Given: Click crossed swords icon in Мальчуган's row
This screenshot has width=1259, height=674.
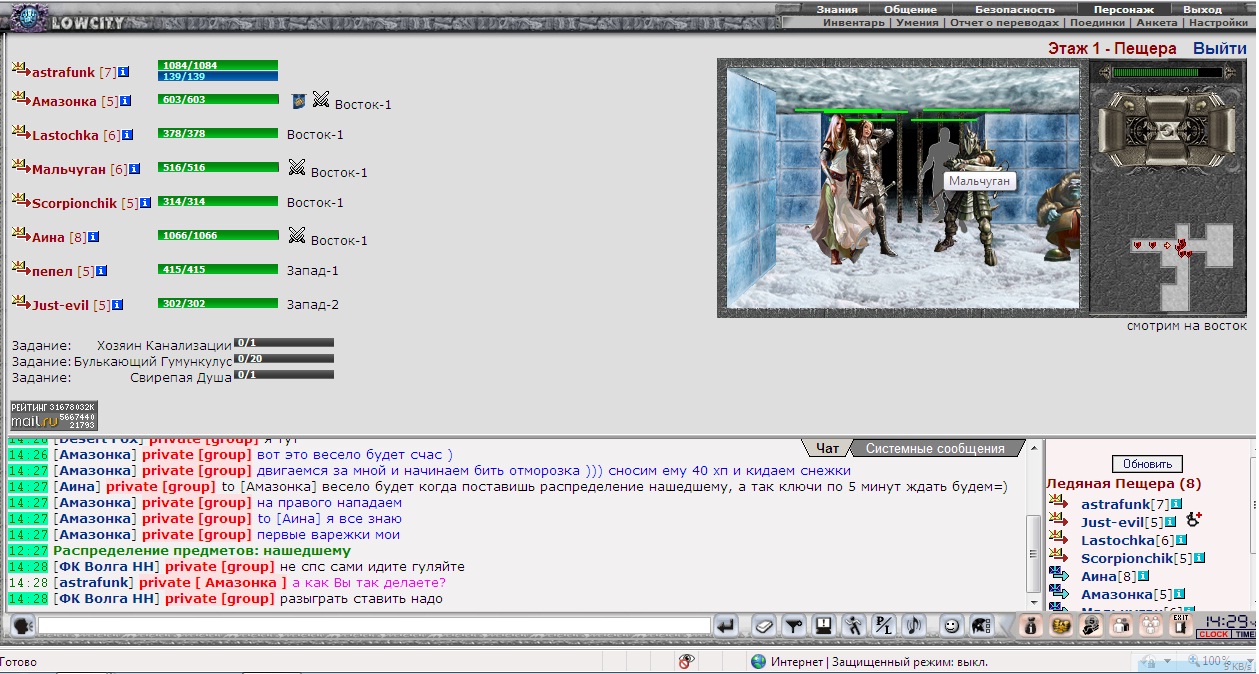Looking at the screenshot, I should [297, 168].
